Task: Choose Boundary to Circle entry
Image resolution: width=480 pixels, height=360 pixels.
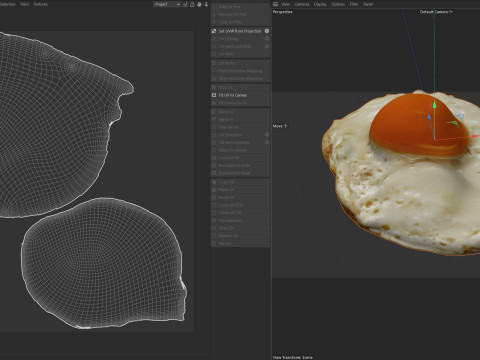Action: point(240,165)
